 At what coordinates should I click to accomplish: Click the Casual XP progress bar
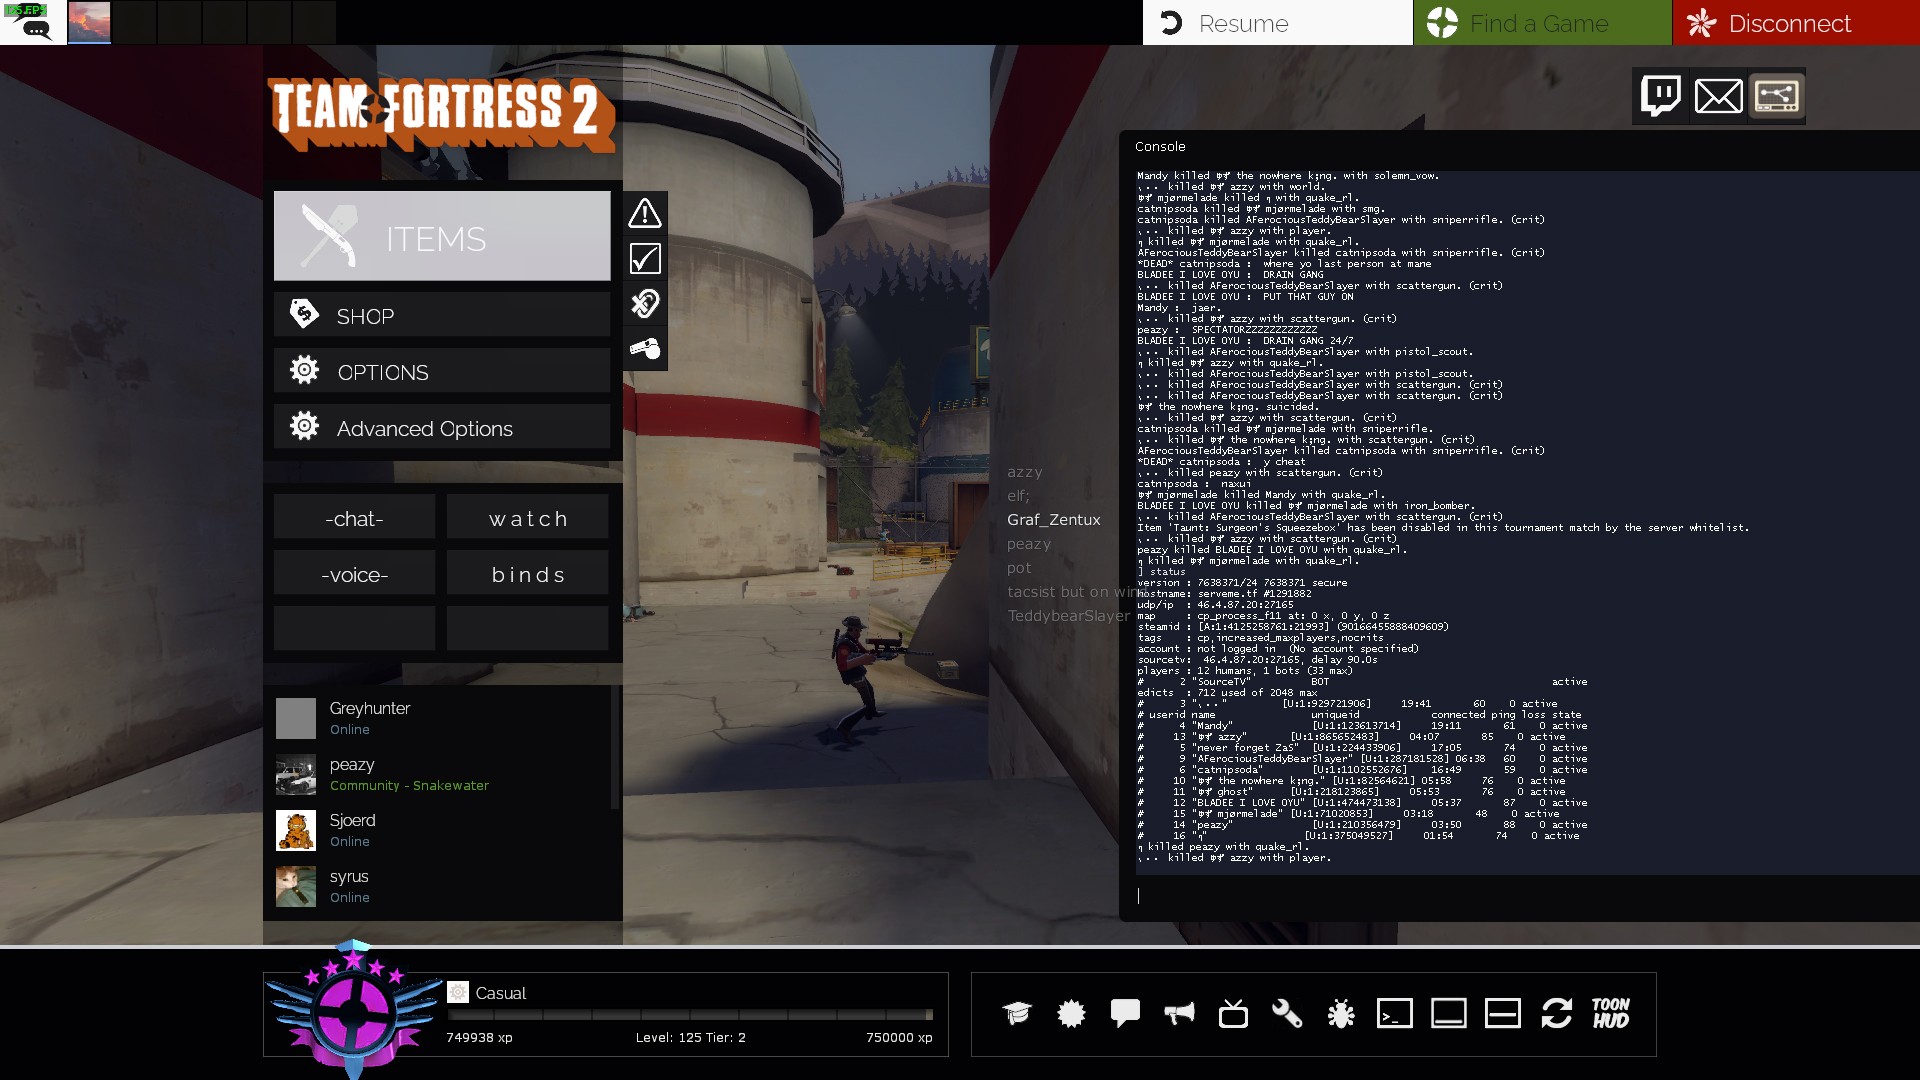coord(690,1014)
